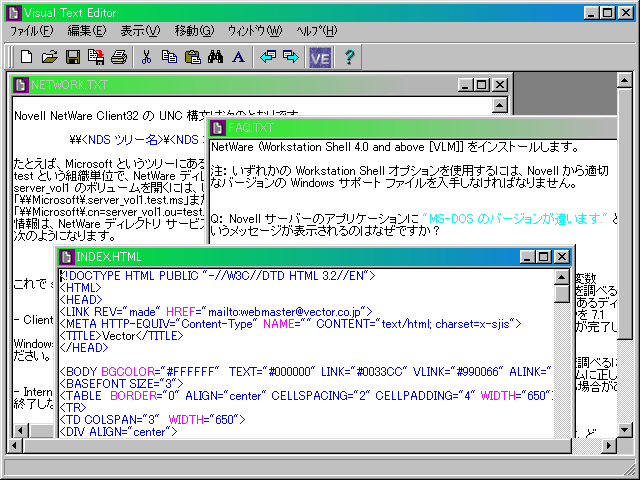This screenshot has width=640, height=480.
Task: Open the ウィンドウ(W) menu
Action: pos(255,31)
